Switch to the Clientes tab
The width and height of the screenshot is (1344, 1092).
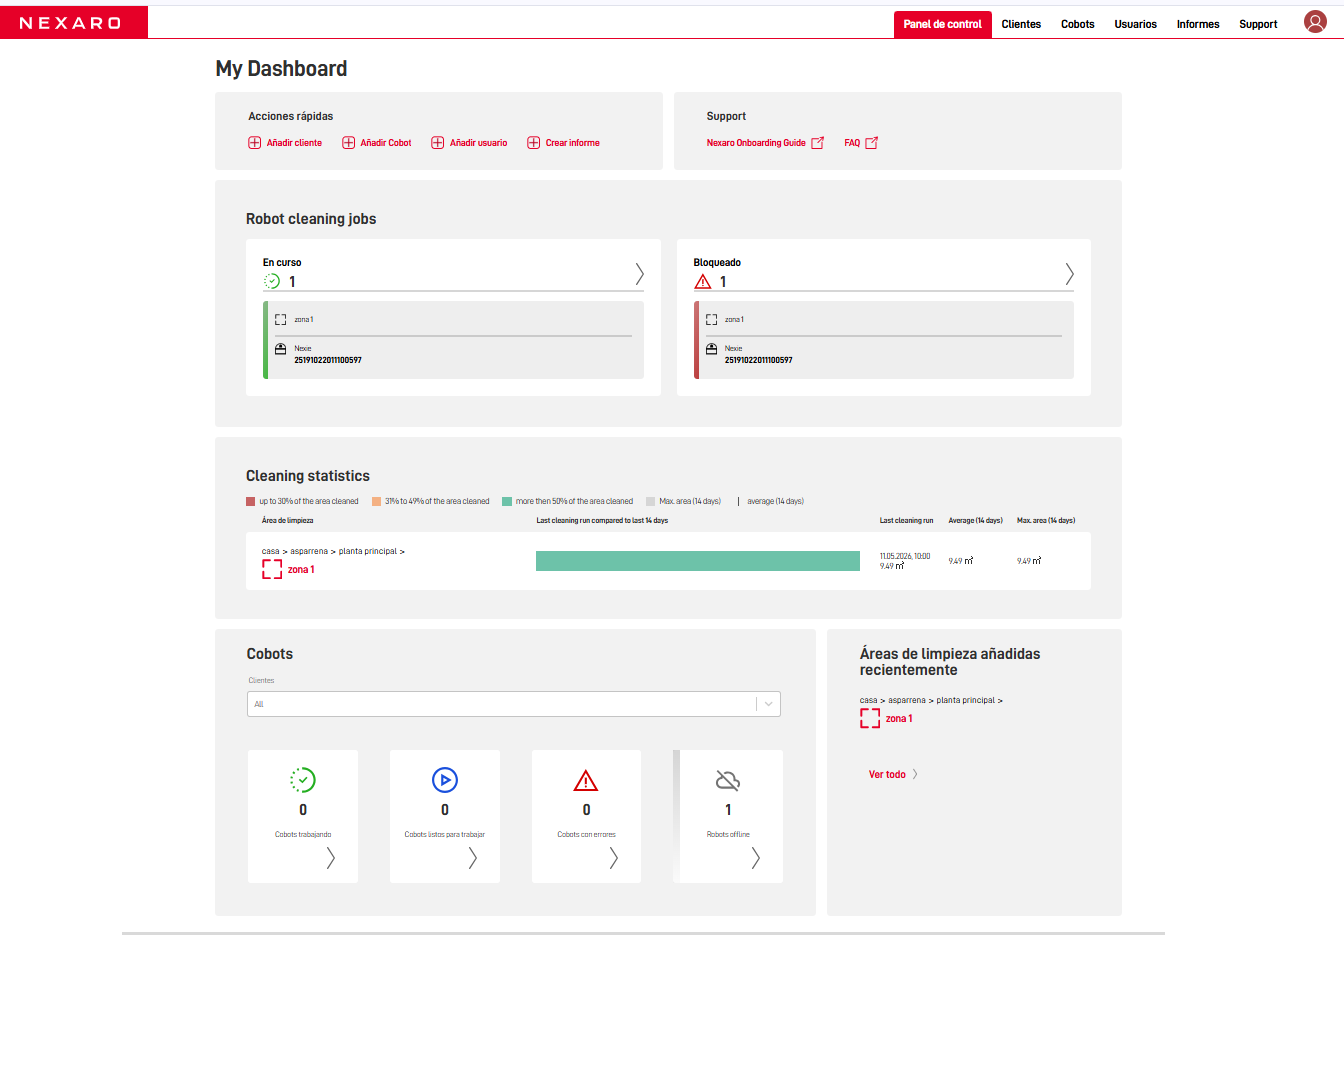click(x=1021, y=24)
